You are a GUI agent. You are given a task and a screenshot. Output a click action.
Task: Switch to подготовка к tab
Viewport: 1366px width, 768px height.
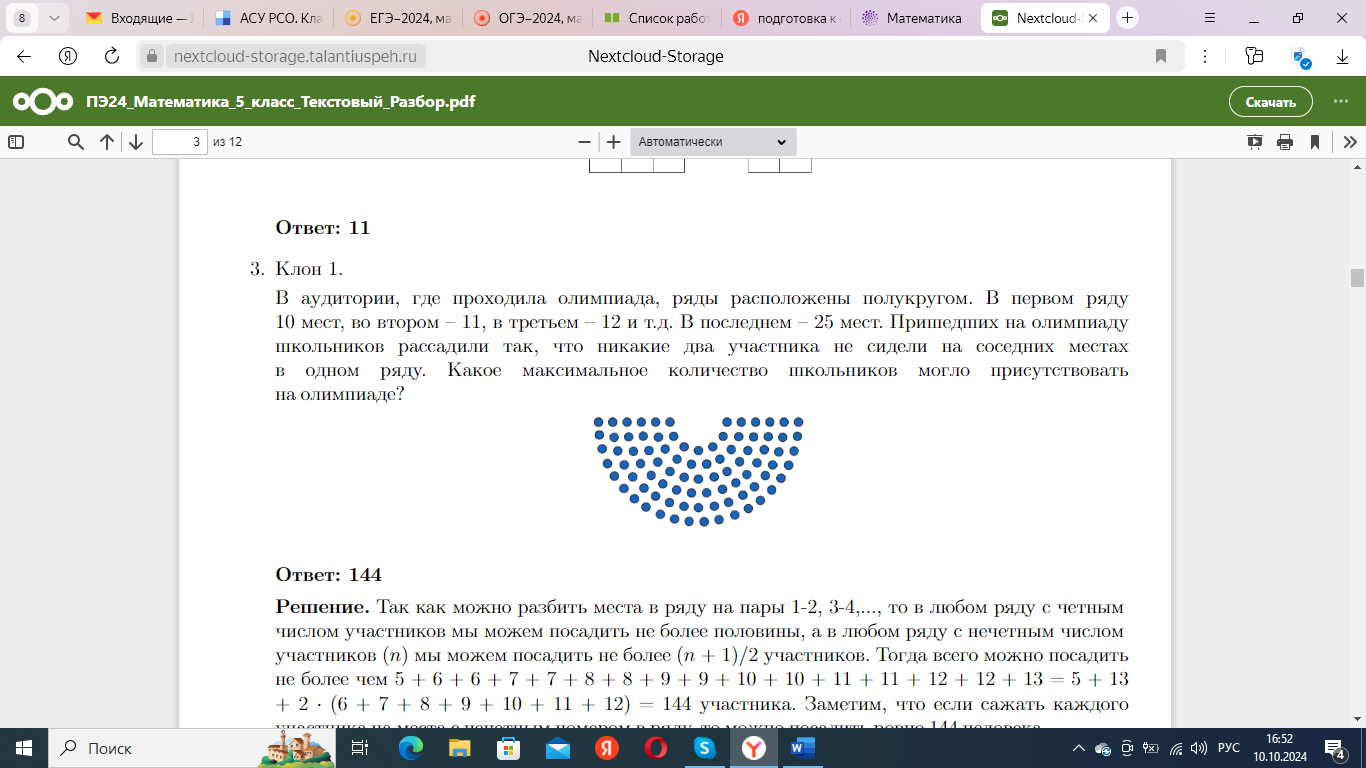pyautogui.click(x=785, y=18)
